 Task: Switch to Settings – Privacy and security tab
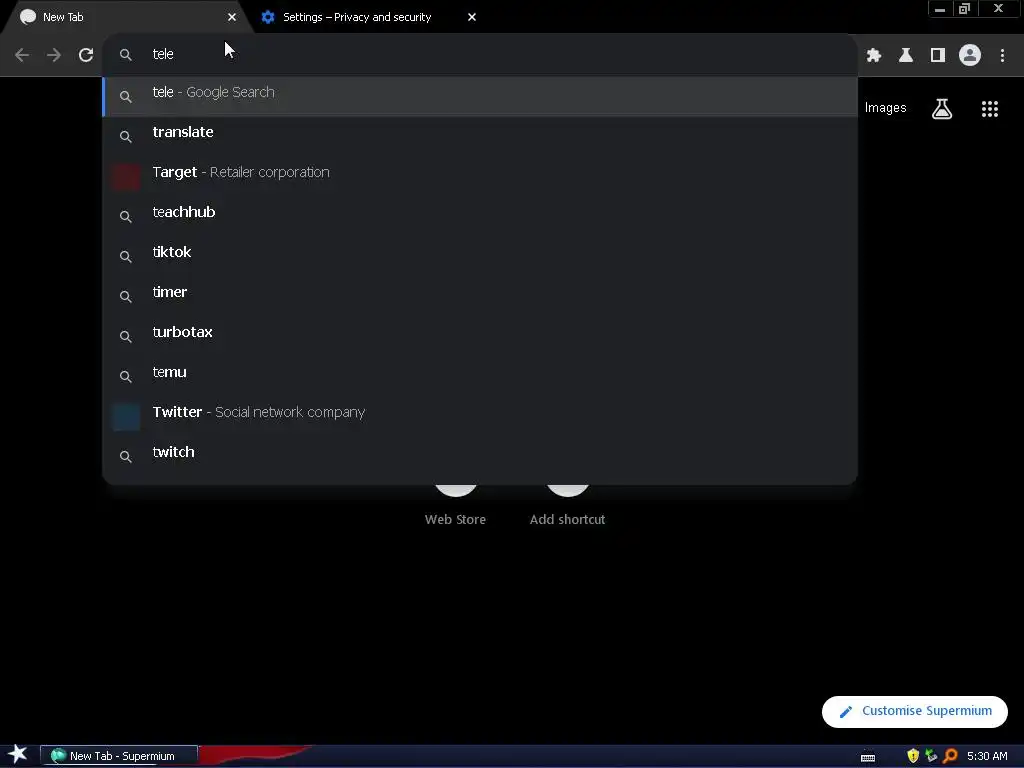click(369, 17)
